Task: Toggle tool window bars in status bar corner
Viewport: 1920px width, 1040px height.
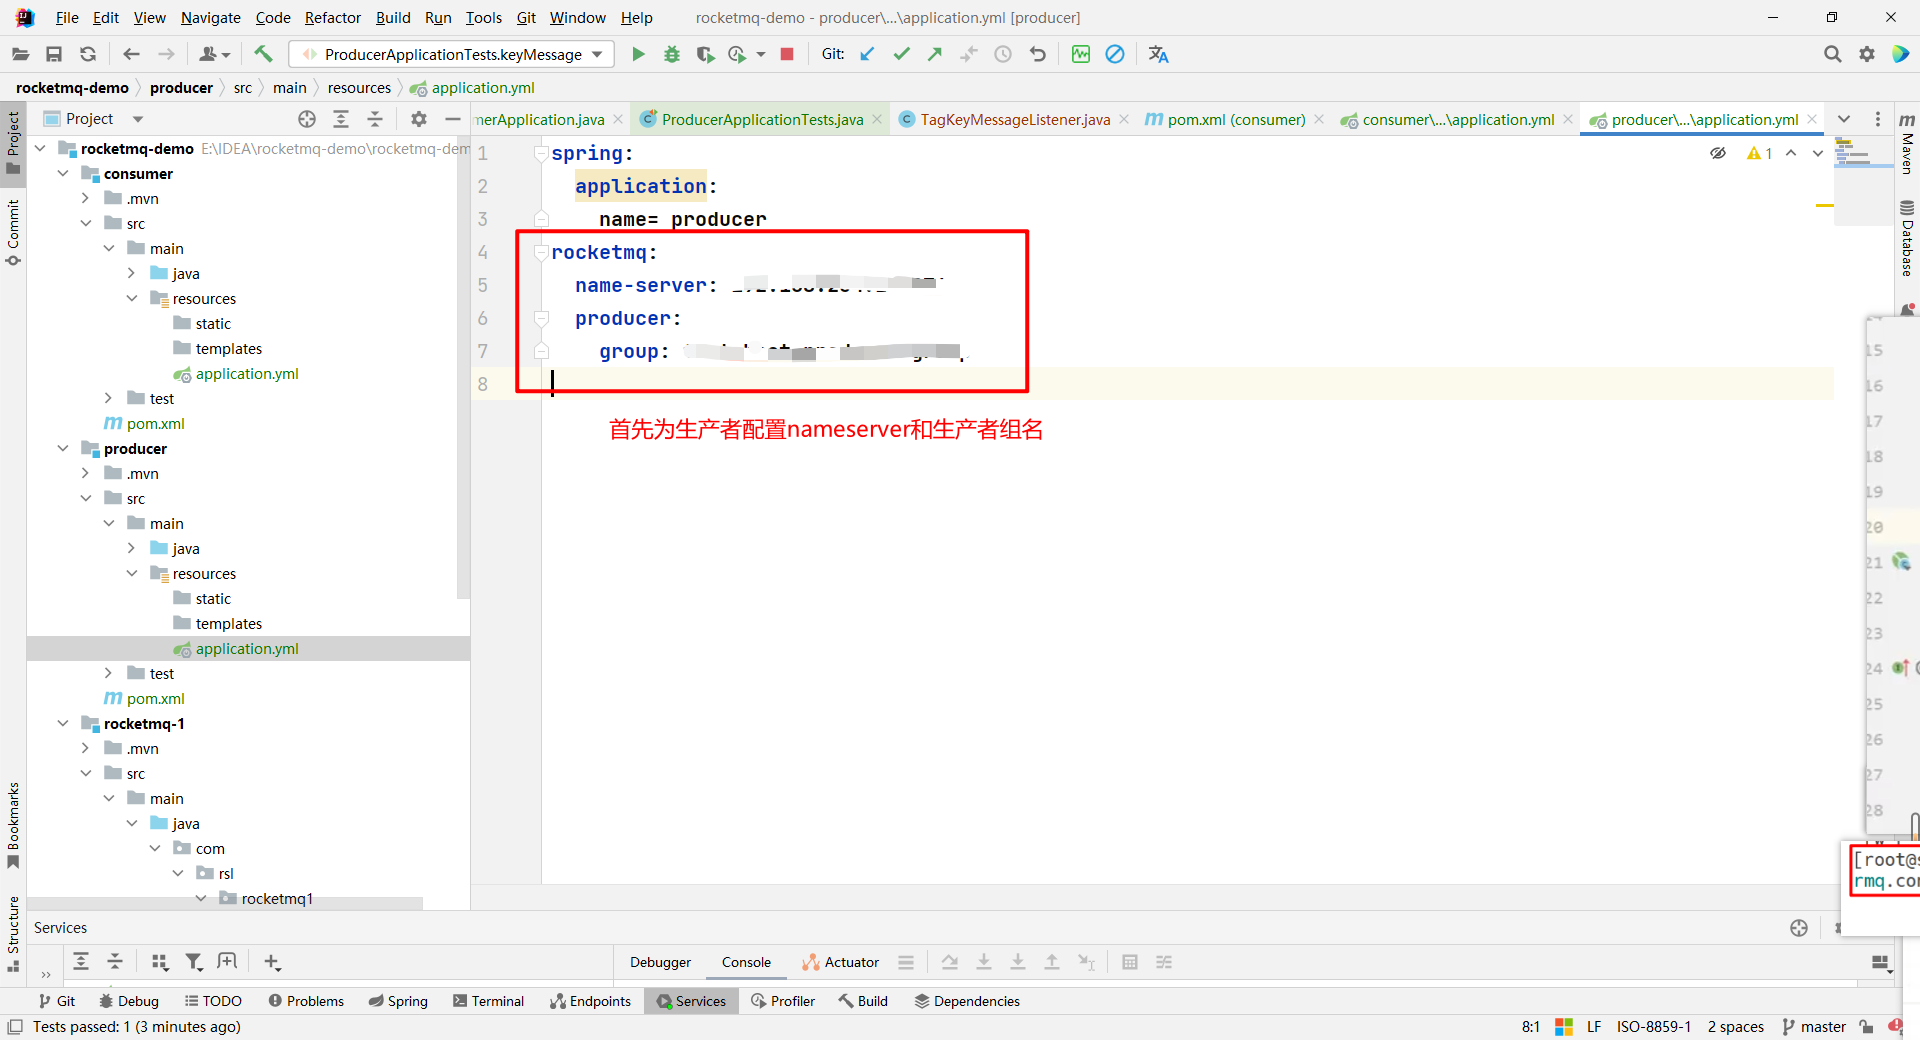Action: coord(15,1027)
